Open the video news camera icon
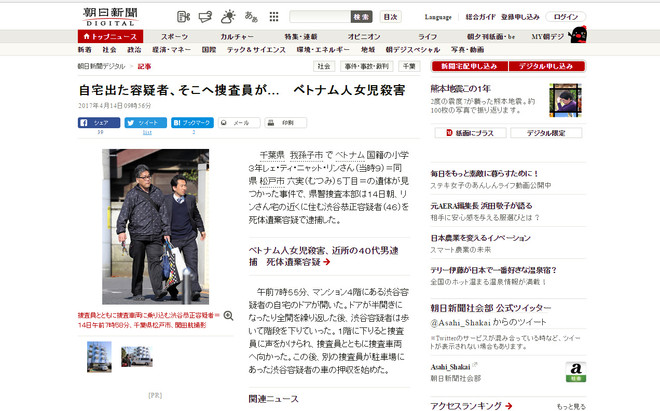Viewport: 660px width, 411px height. (183, 17)
